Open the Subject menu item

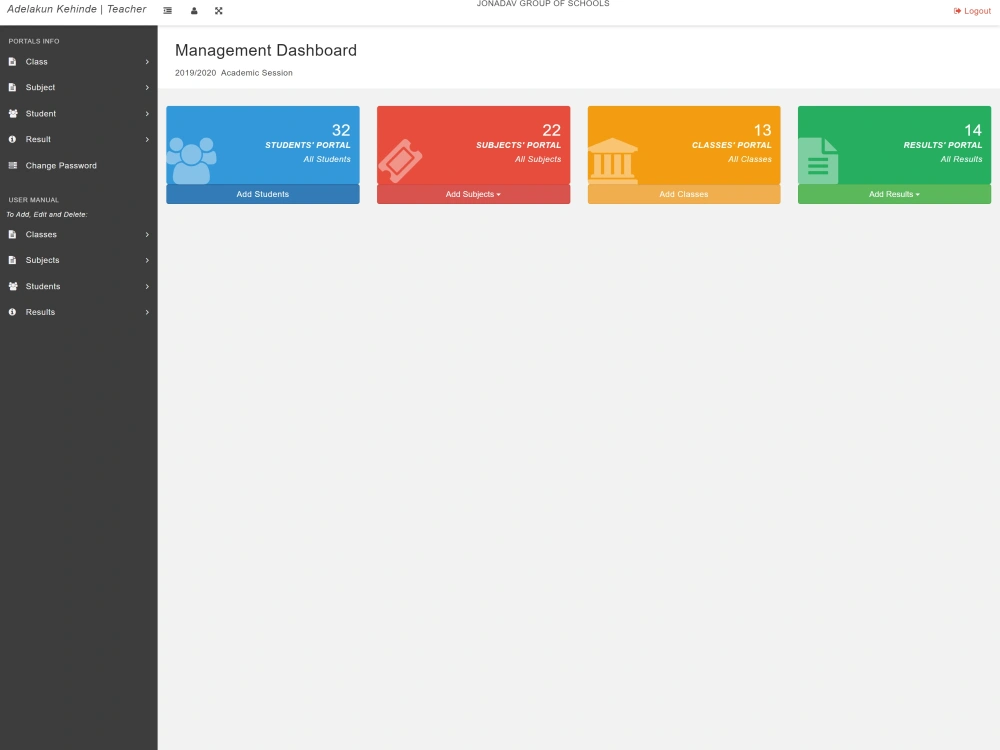click(x=78, y=87)
